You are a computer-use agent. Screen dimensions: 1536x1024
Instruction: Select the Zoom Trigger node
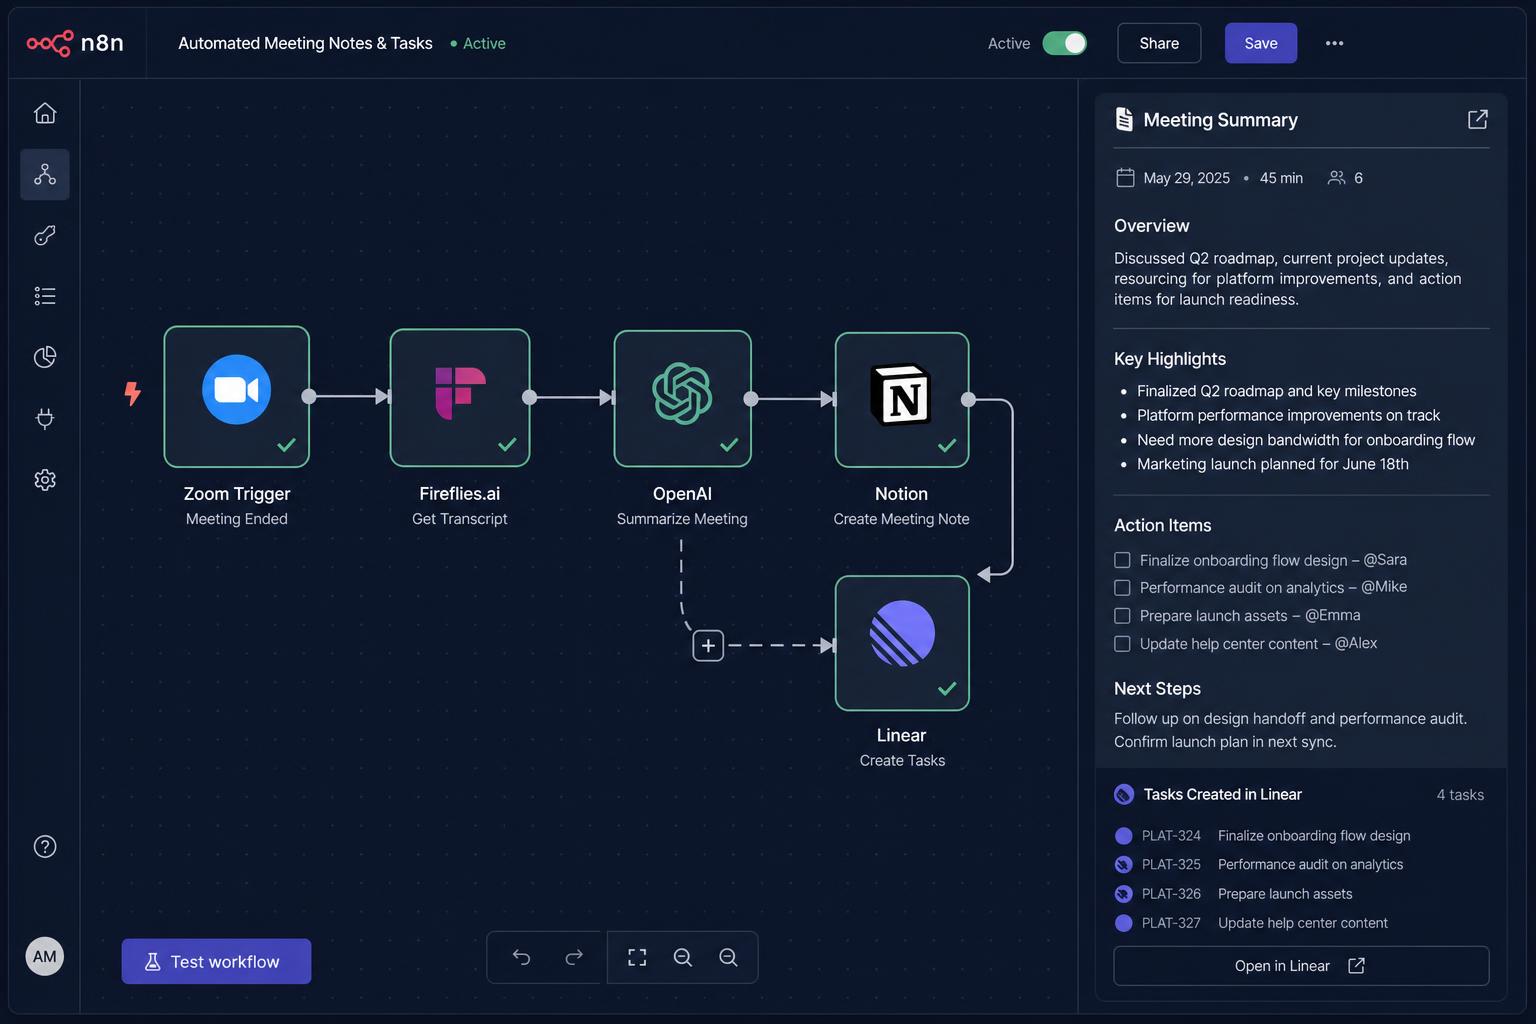[x=237, y=396]
